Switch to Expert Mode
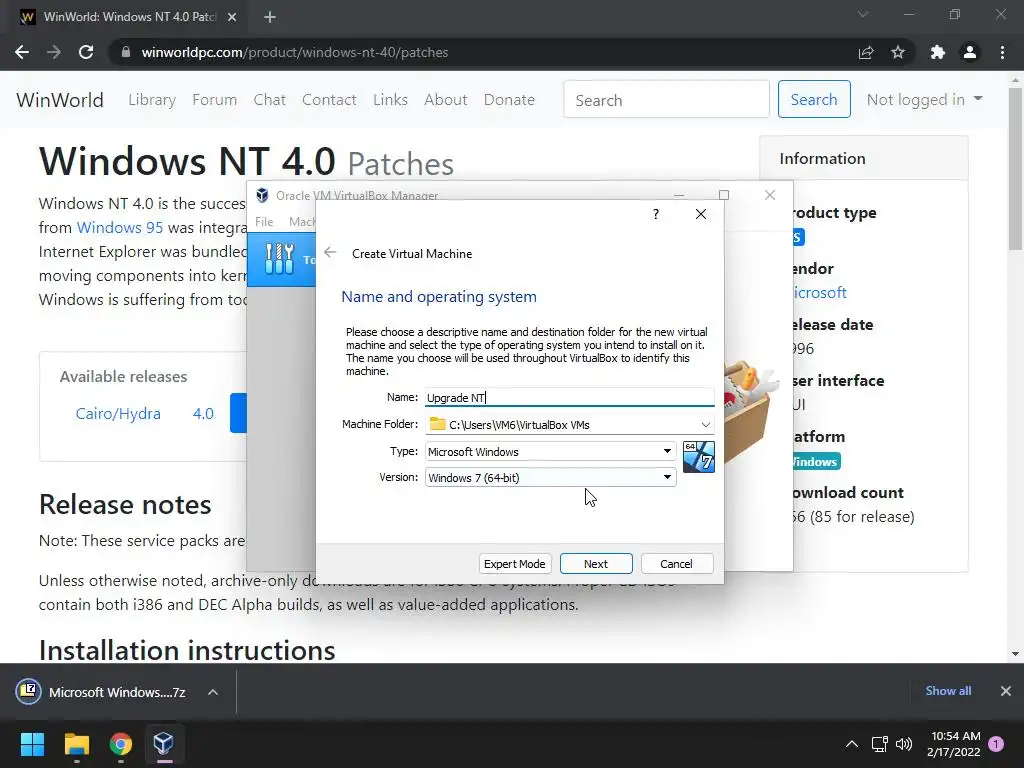Screen dimensions: 1024x768 pyautogui.click(x=515, y=564)
